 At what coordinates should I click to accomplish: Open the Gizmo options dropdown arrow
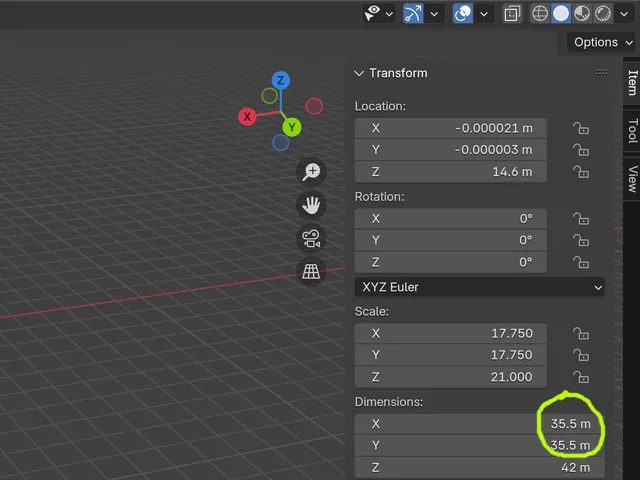pos(434,14)
